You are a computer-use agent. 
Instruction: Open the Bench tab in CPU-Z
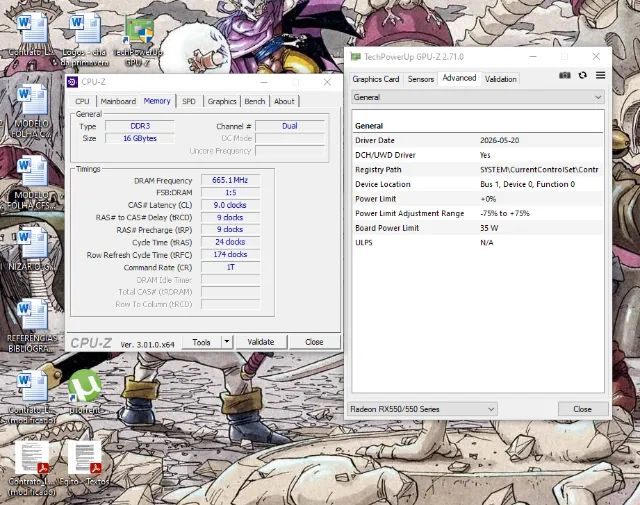click(x=255, y=101)
